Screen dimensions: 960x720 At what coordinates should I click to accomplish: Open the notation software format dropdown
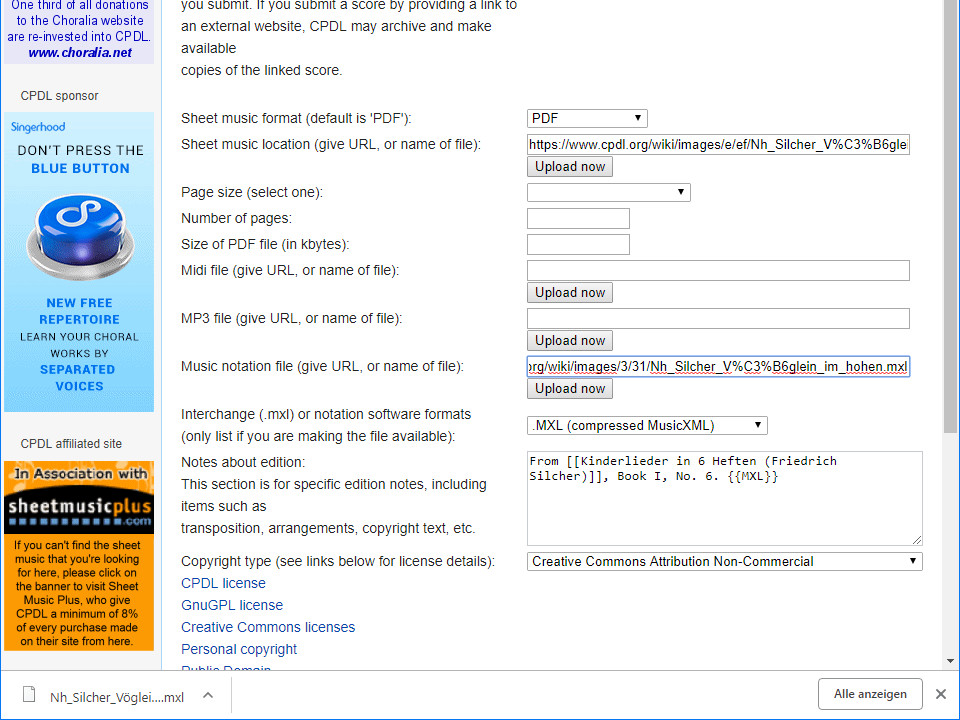647,425
